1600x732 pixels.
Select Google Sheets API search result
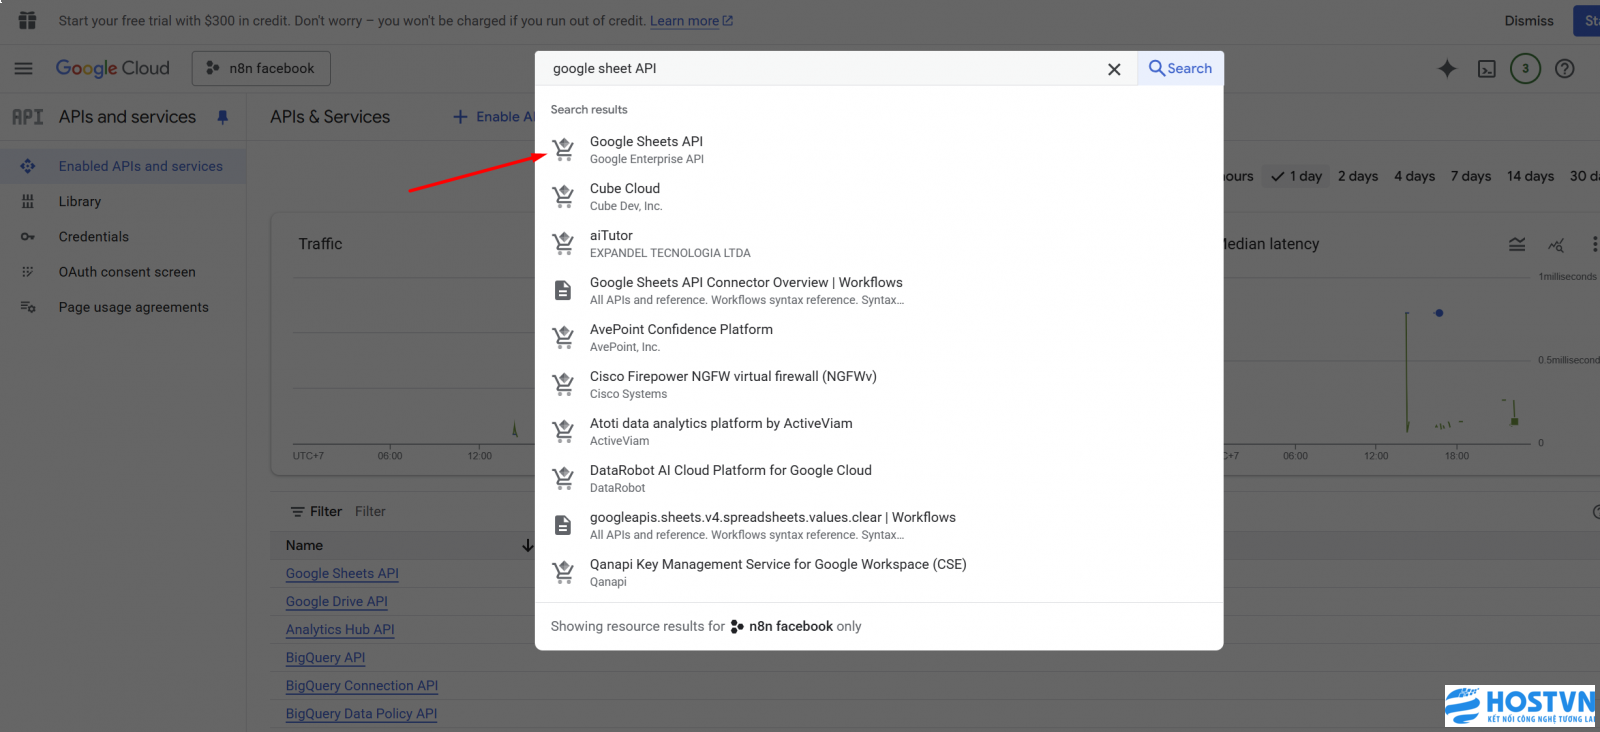pyautogui.click(x=879, y=149)
